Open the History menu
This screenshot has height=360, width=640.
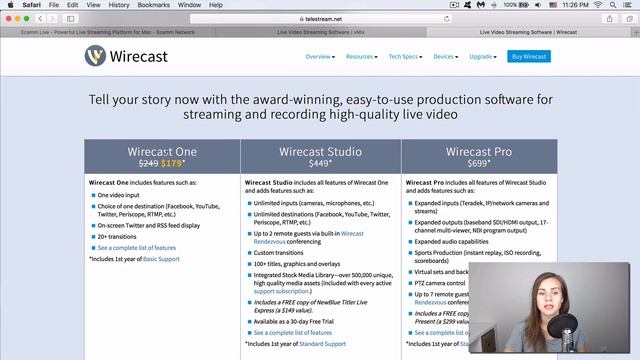[119, 5]
